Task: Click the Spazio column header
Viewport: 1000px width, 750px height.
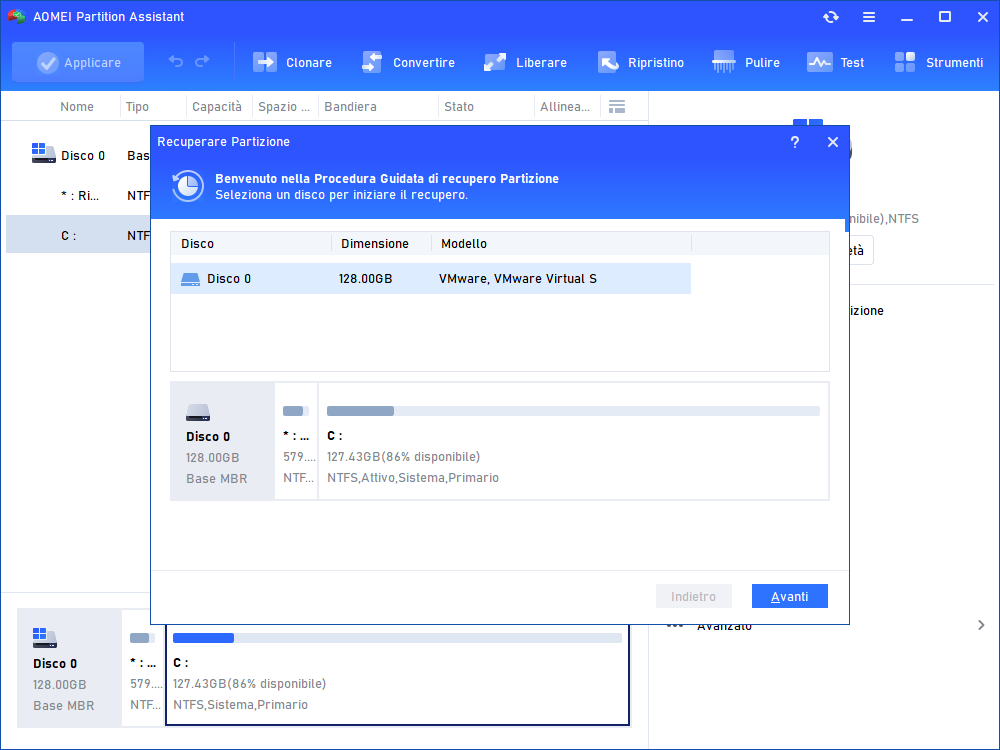Action: pos(284,107)
